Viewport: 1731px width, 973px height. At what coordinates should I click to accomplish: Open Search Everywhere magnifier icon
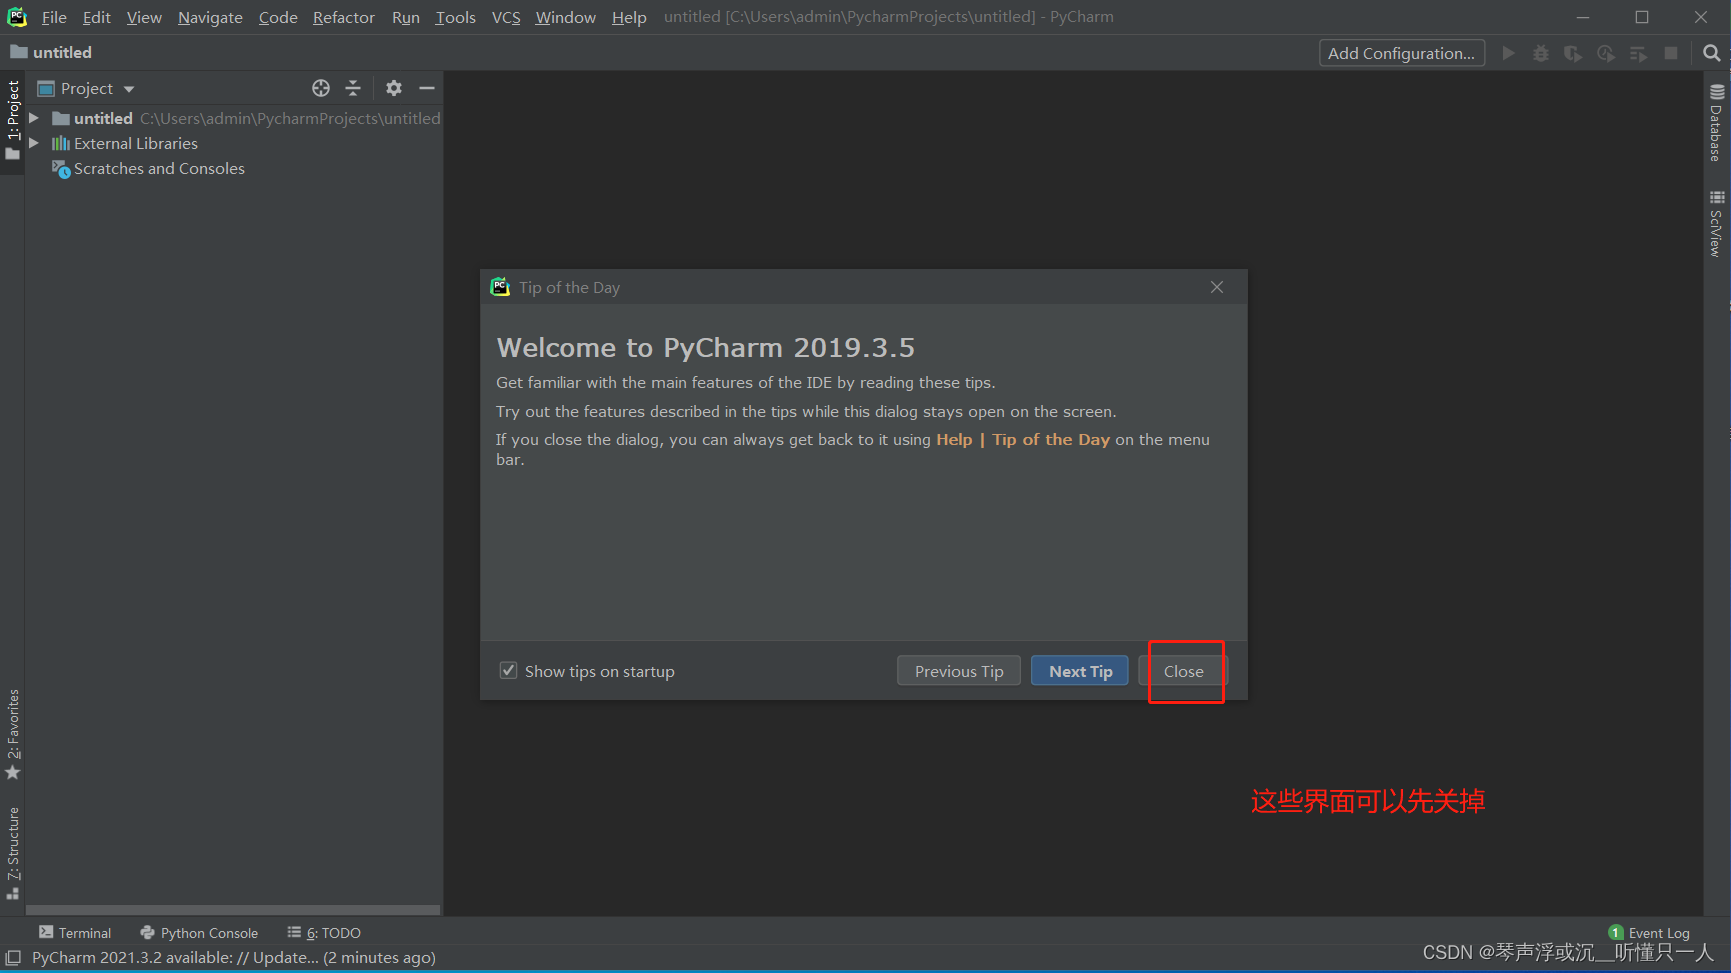[x=1712, y=53]
